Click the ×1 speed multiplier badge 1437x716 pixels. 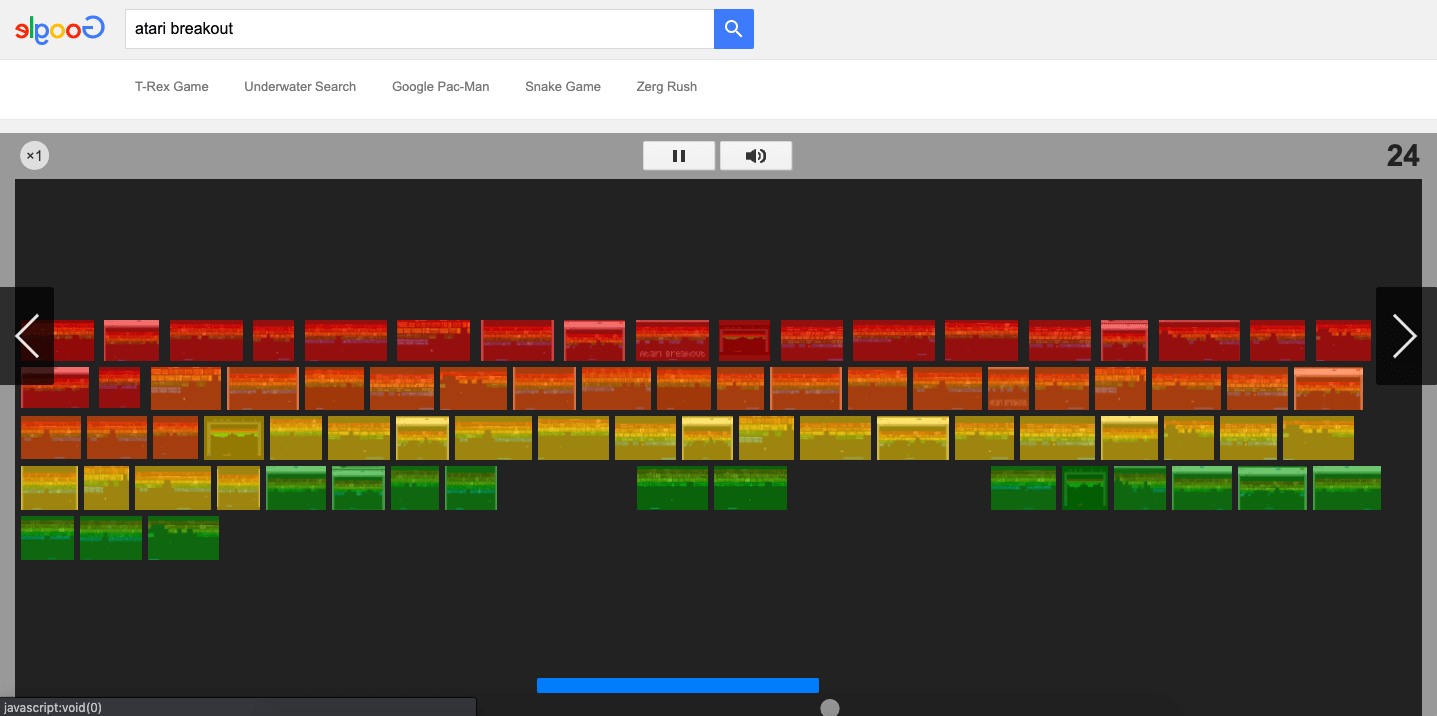(35, 156)
